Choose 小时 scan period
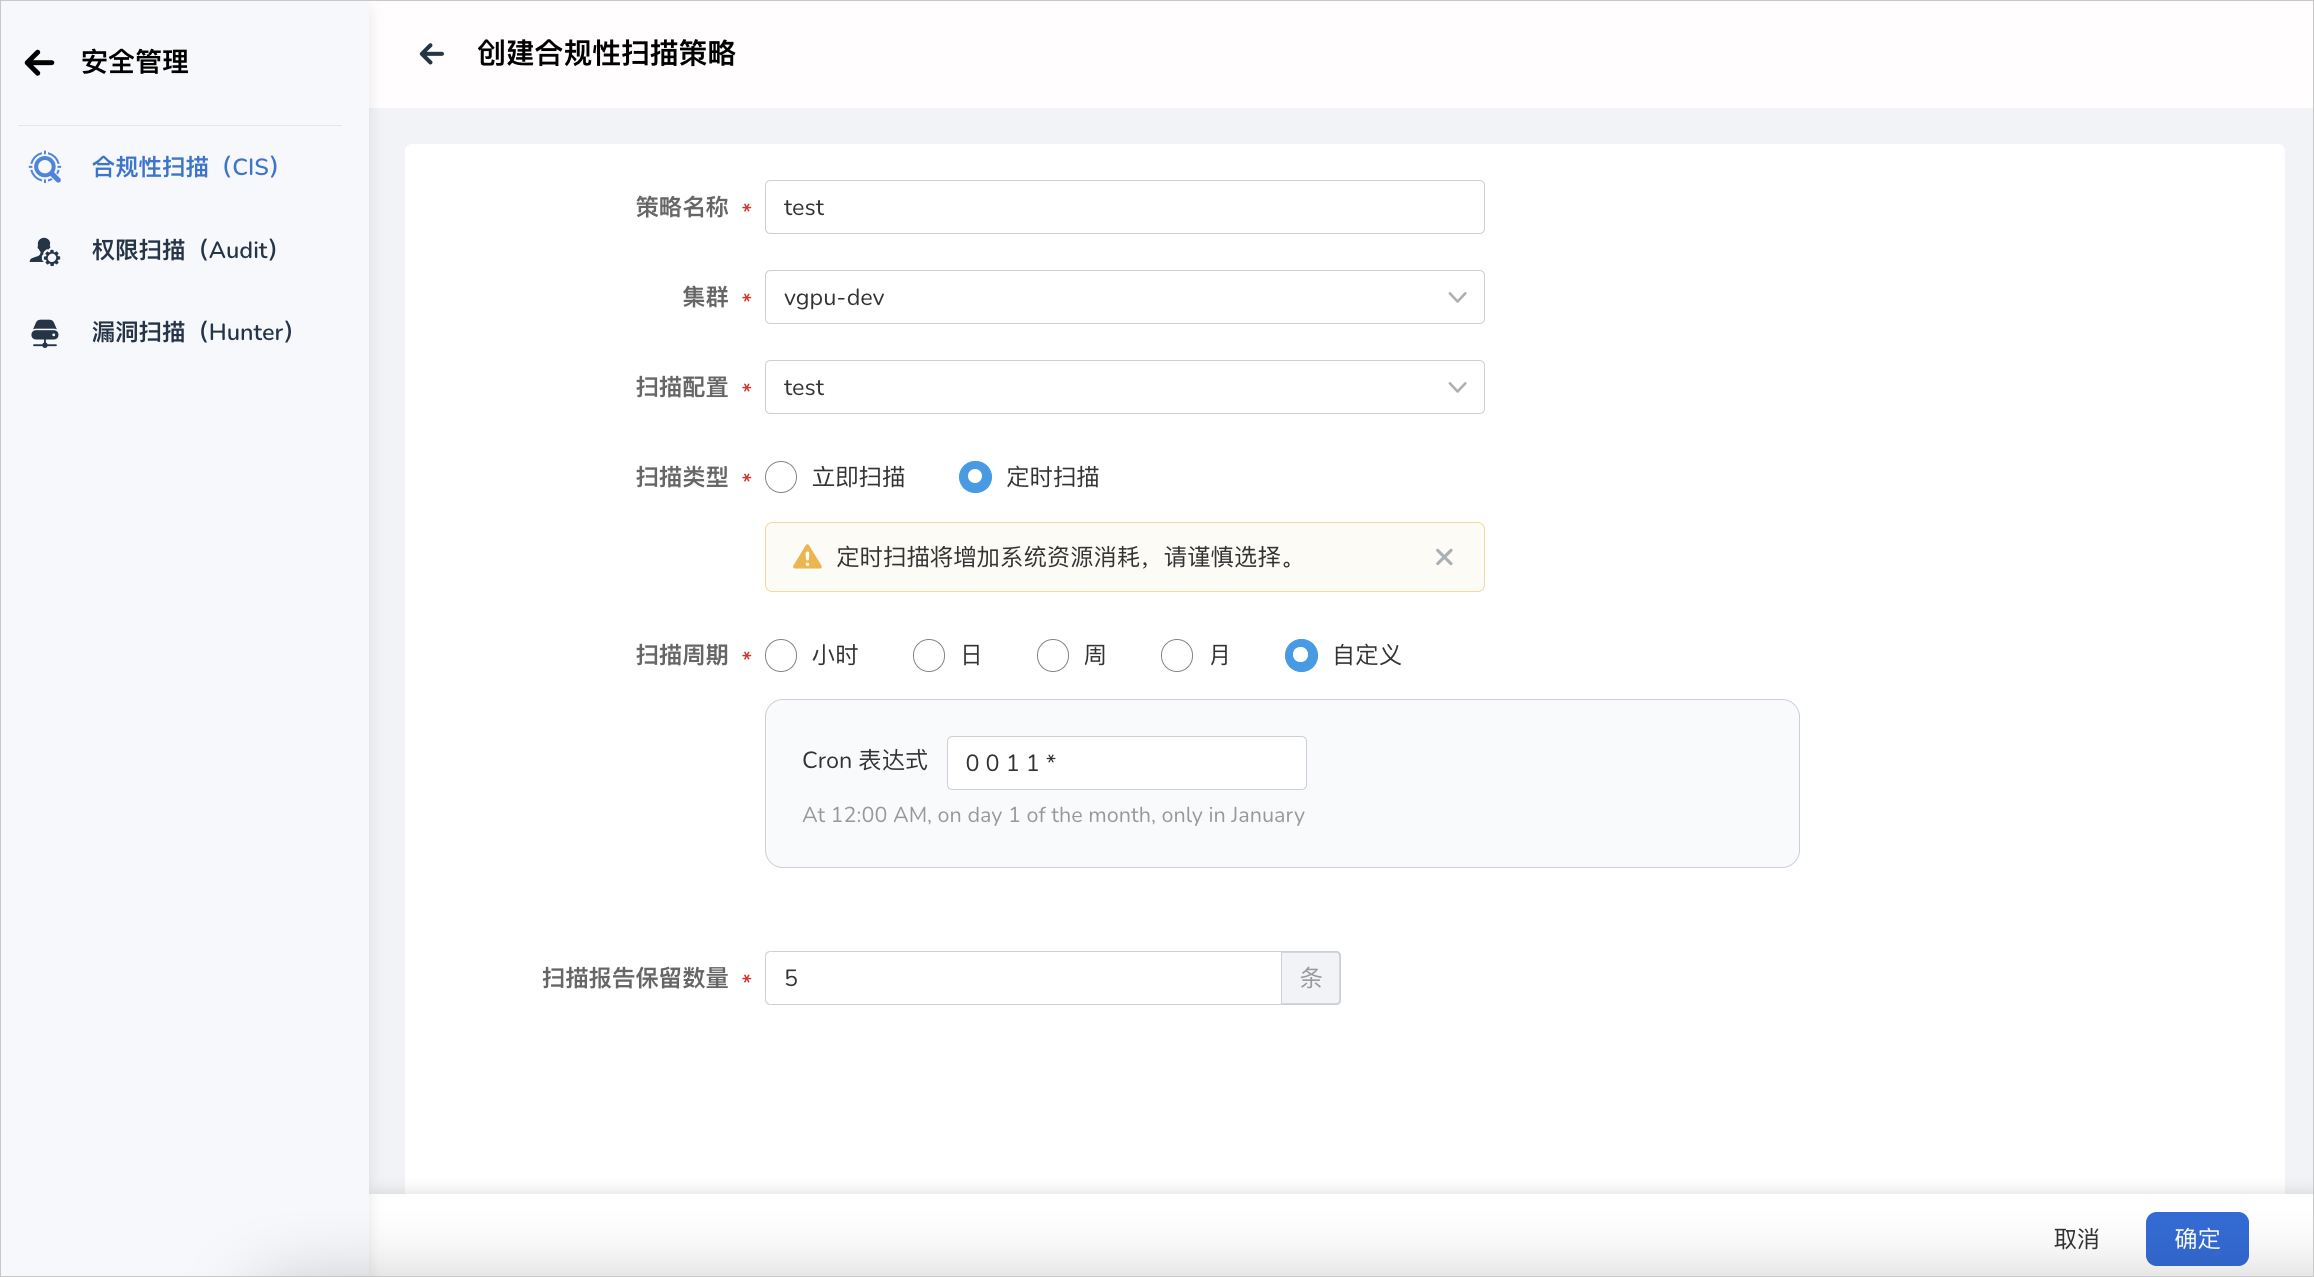This screenshot has height=1277, width=2314. coord(781,655)
